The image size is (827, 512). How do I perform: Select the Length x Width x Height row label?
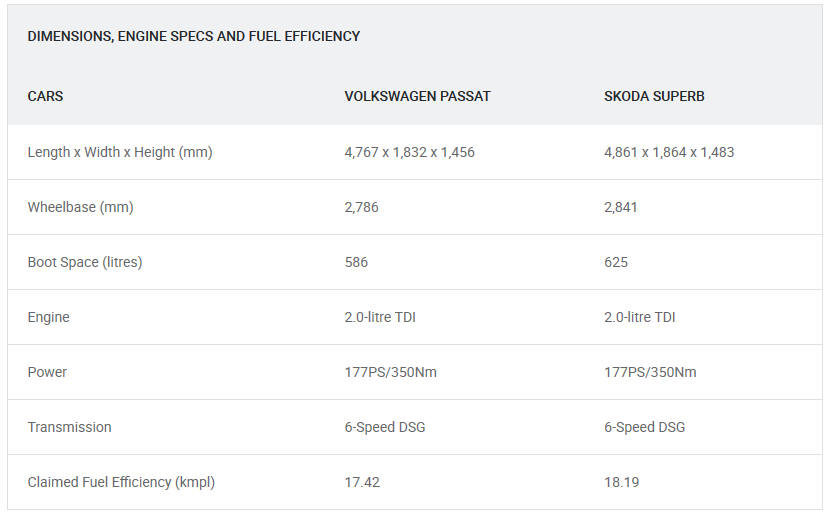coord(120,152)
